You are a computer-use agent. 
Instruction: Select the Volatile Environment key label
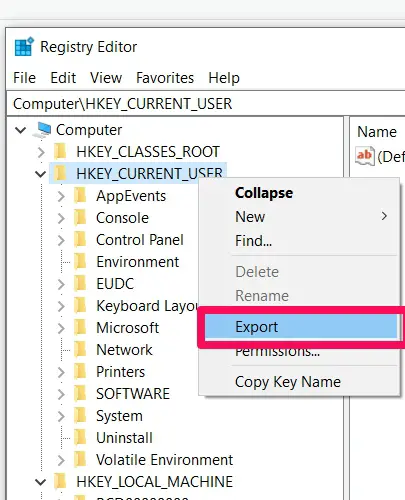click(165, 460)
